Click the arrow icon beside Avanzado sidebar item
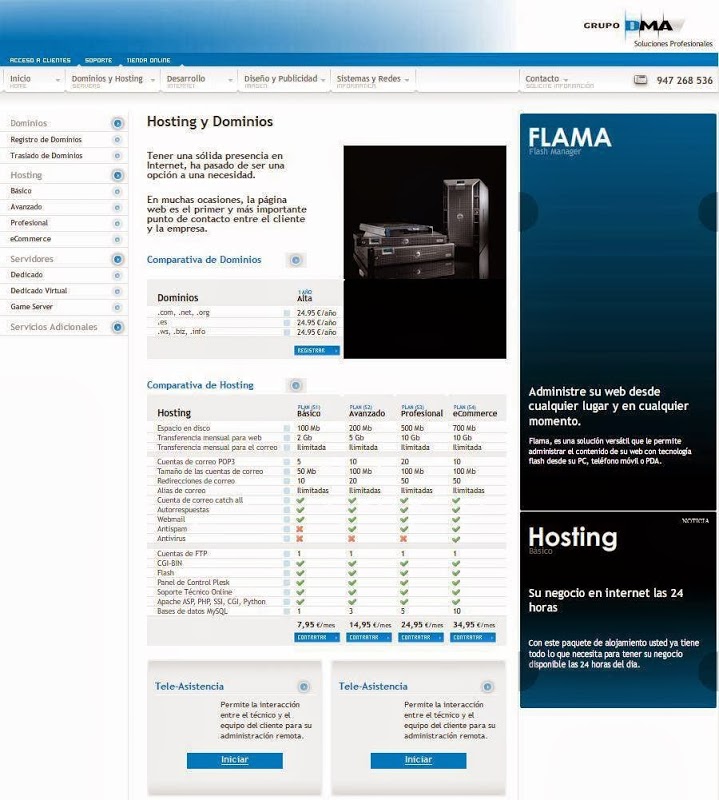 tap(117, 207)
